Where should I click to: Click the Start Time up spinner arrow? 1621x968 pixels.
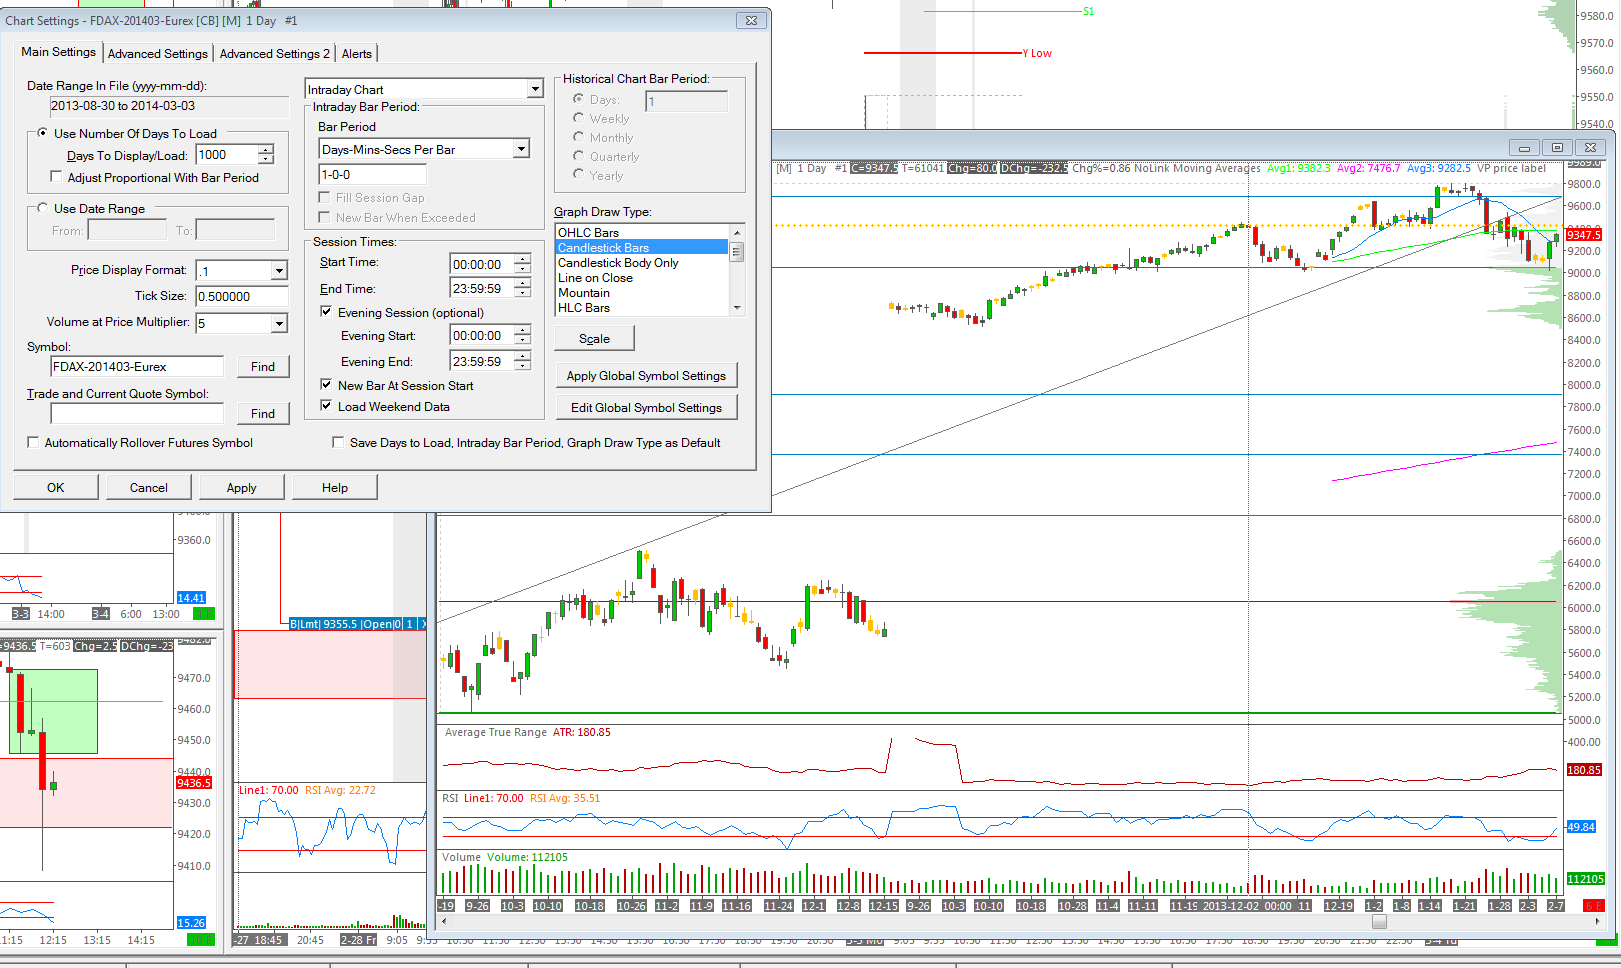coord(522,260)
